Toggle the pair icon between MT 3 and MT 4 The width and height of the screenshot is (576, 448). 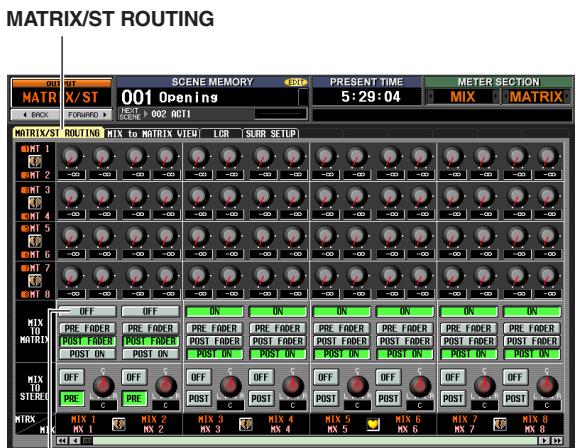click(35, 202)
